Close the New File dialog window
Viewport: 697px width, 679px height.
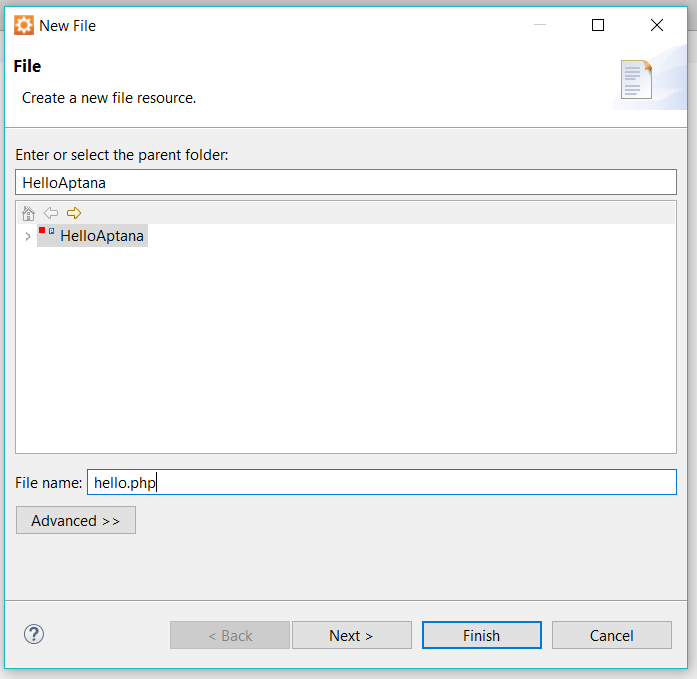click(657, 25)
